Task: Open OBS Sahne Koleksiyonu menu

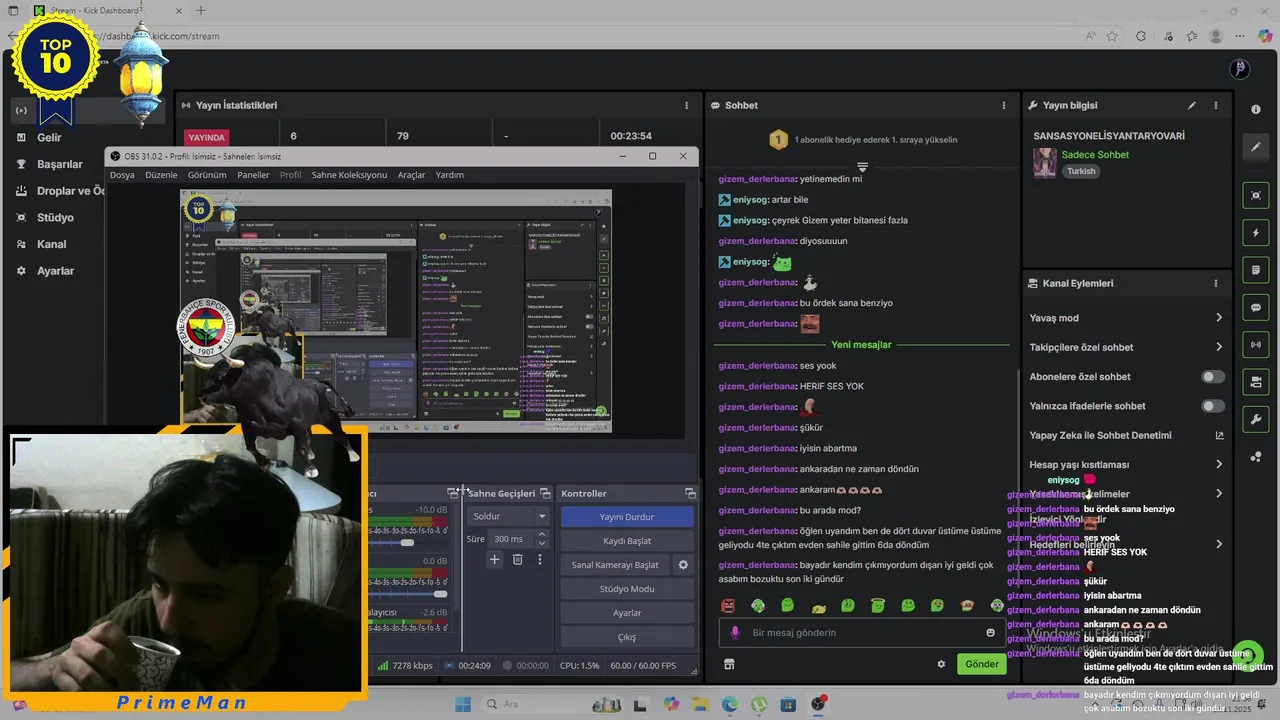Action: point(349,175)
